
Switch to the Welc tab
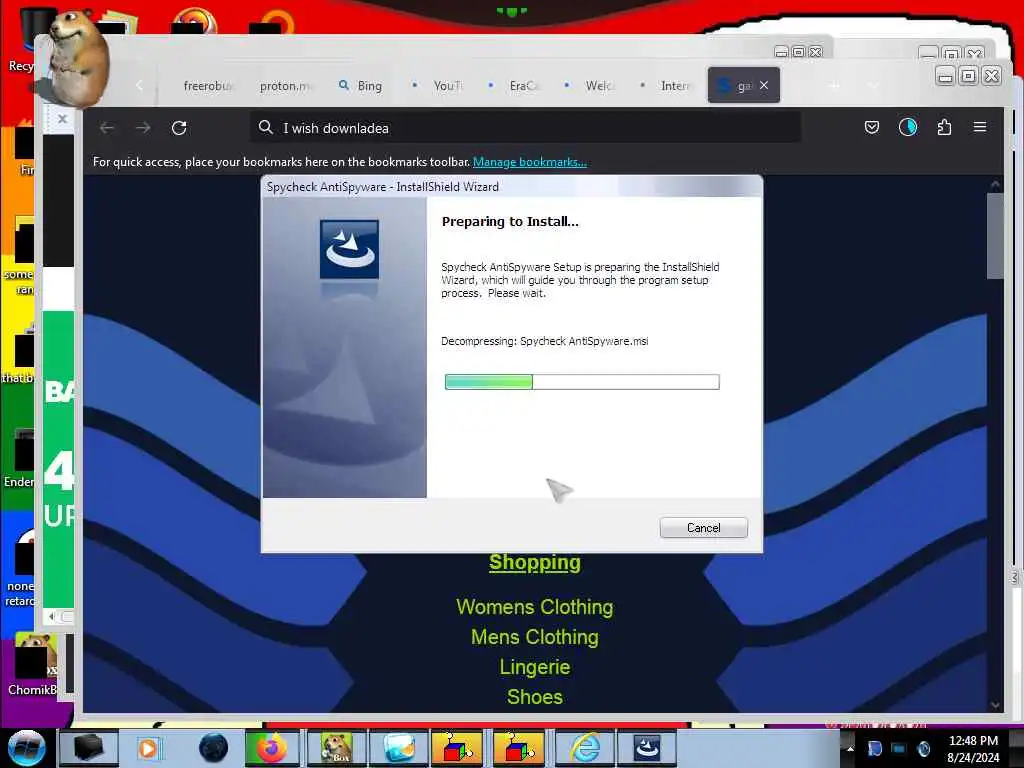tap(592, 86)
